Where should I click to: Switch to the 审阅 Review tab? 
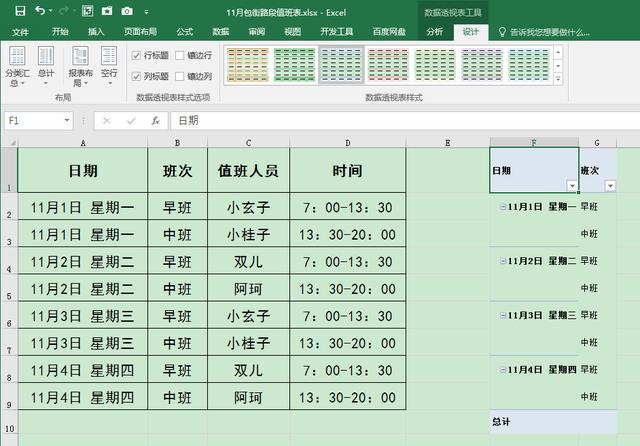point(257,32)
